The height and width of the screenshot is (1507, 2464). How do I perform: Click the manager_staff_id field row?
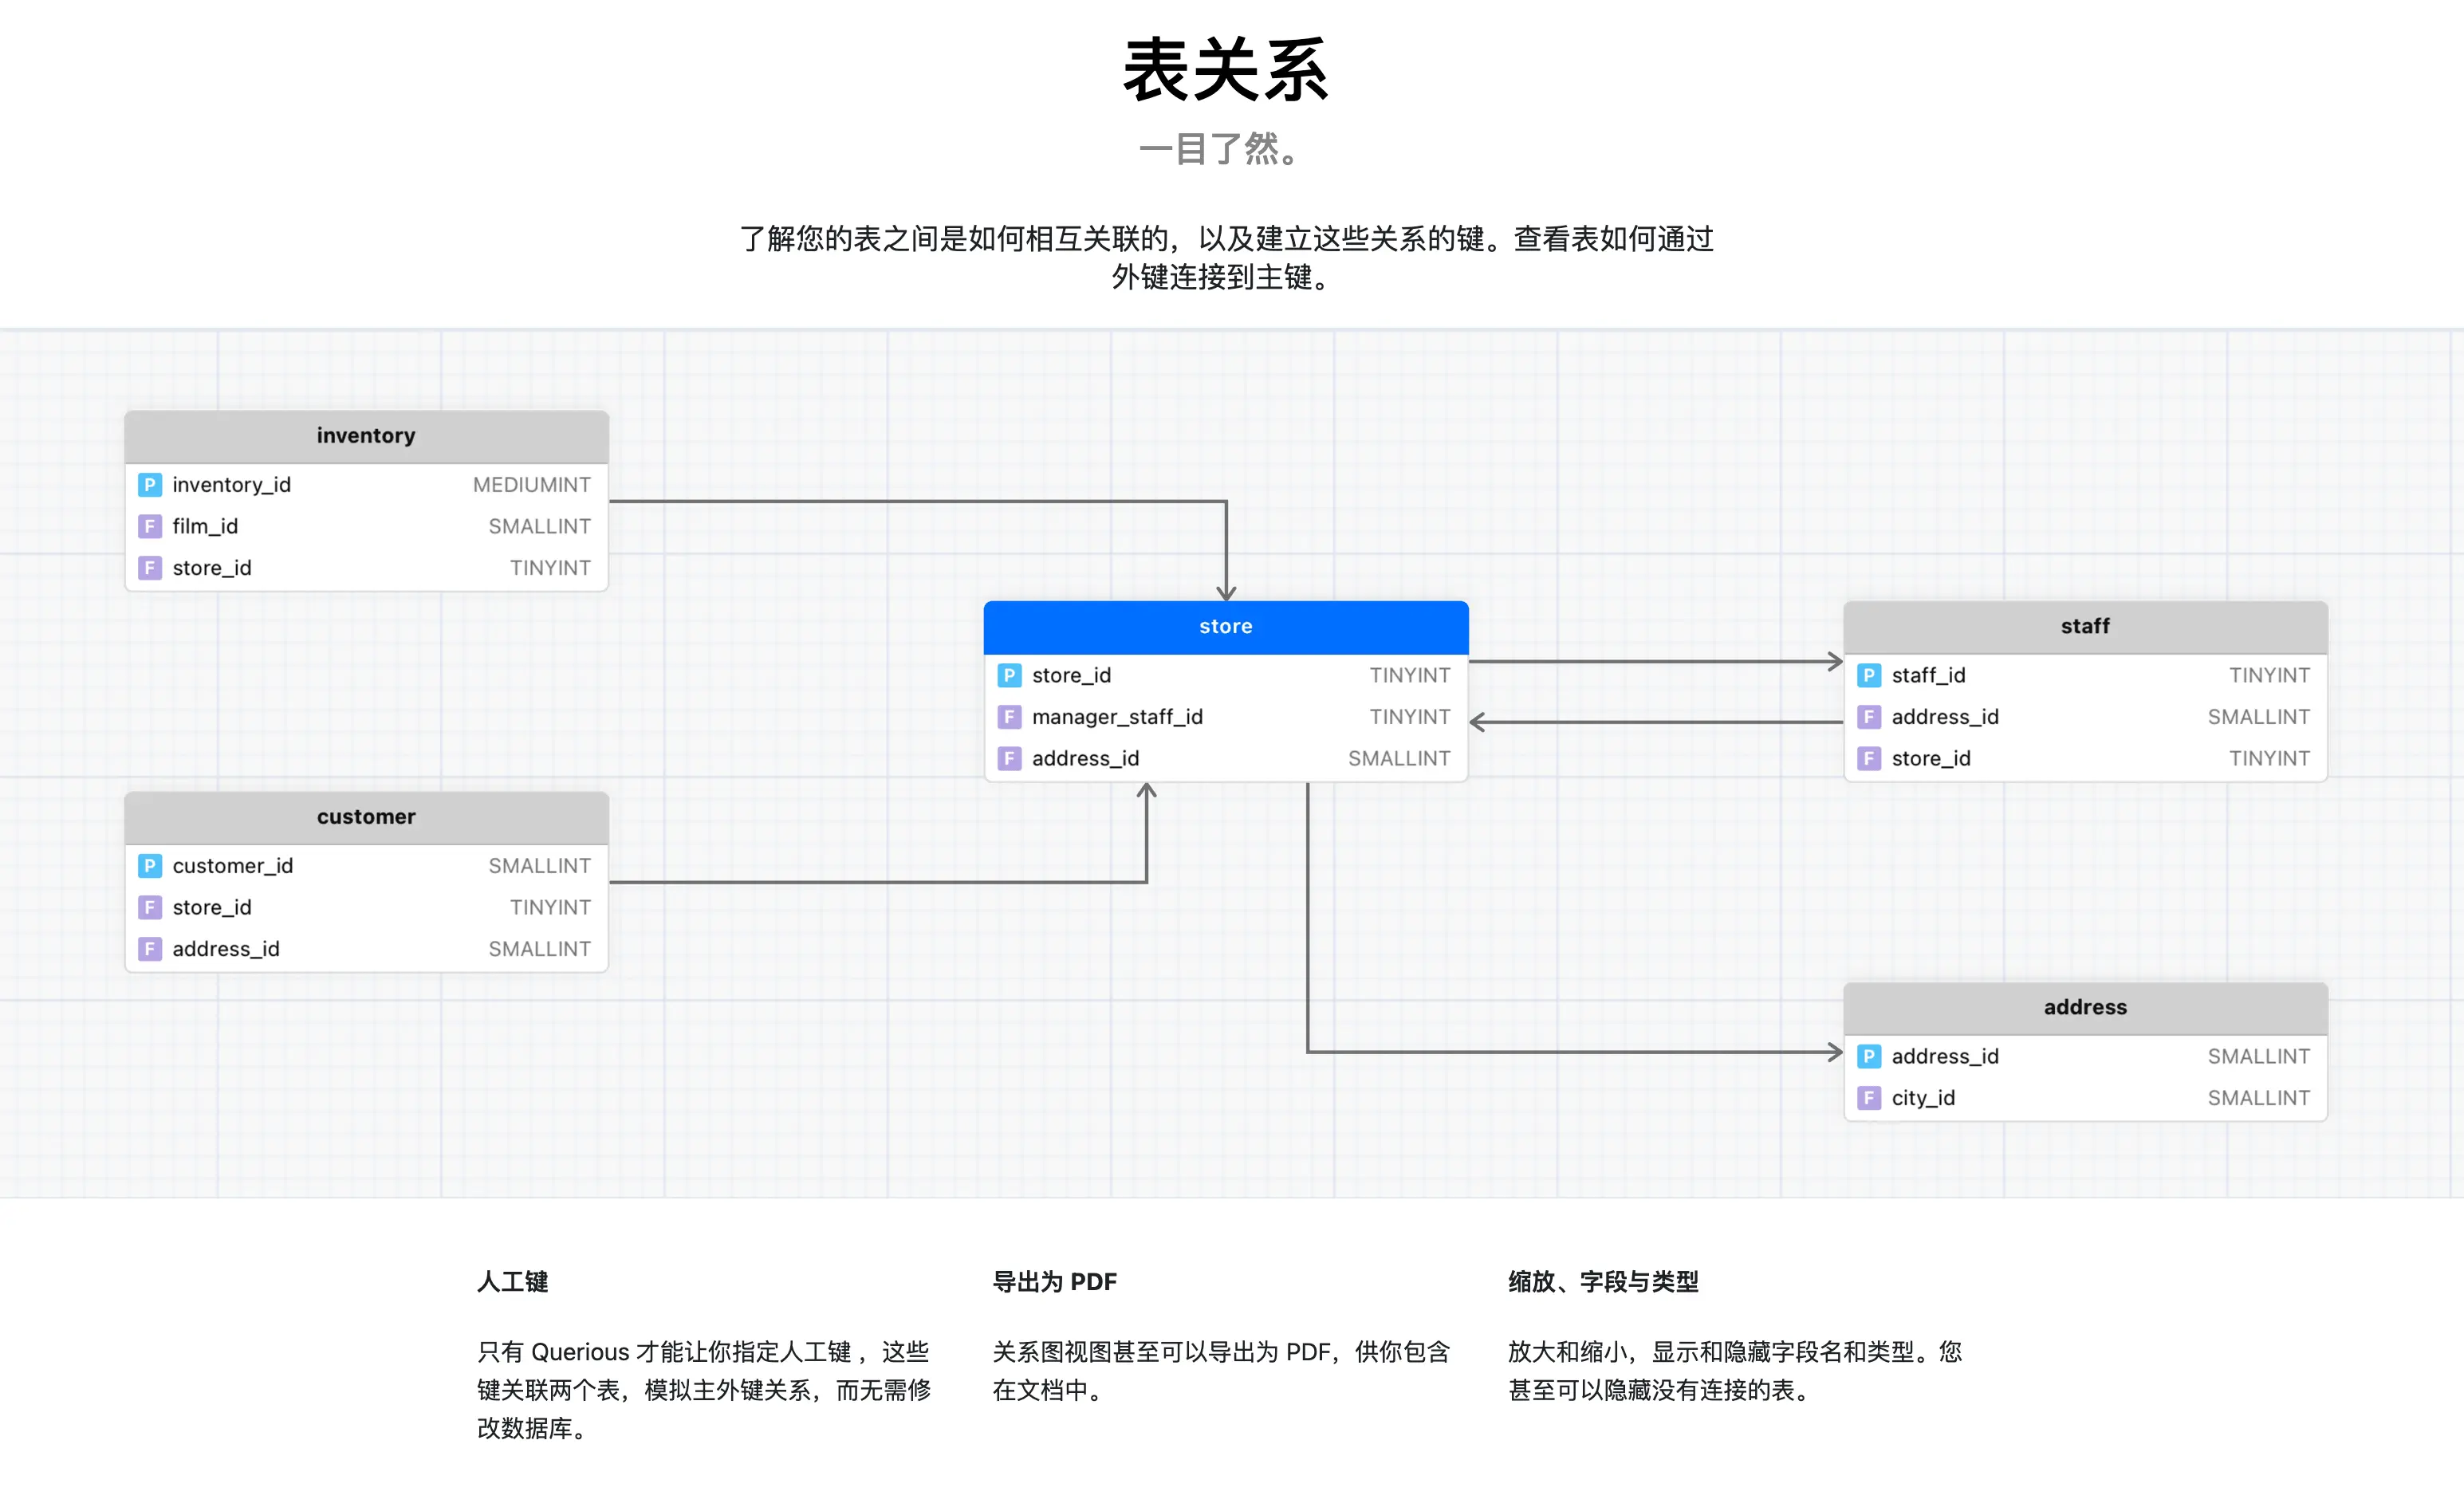coord(1116,717)
